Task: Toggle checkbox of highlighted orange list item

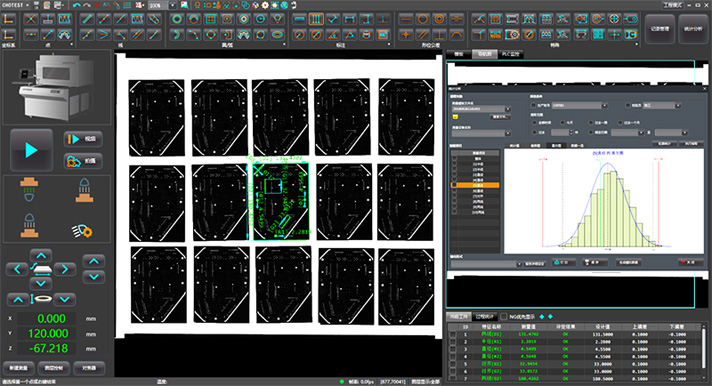Action: coord(454,185)
